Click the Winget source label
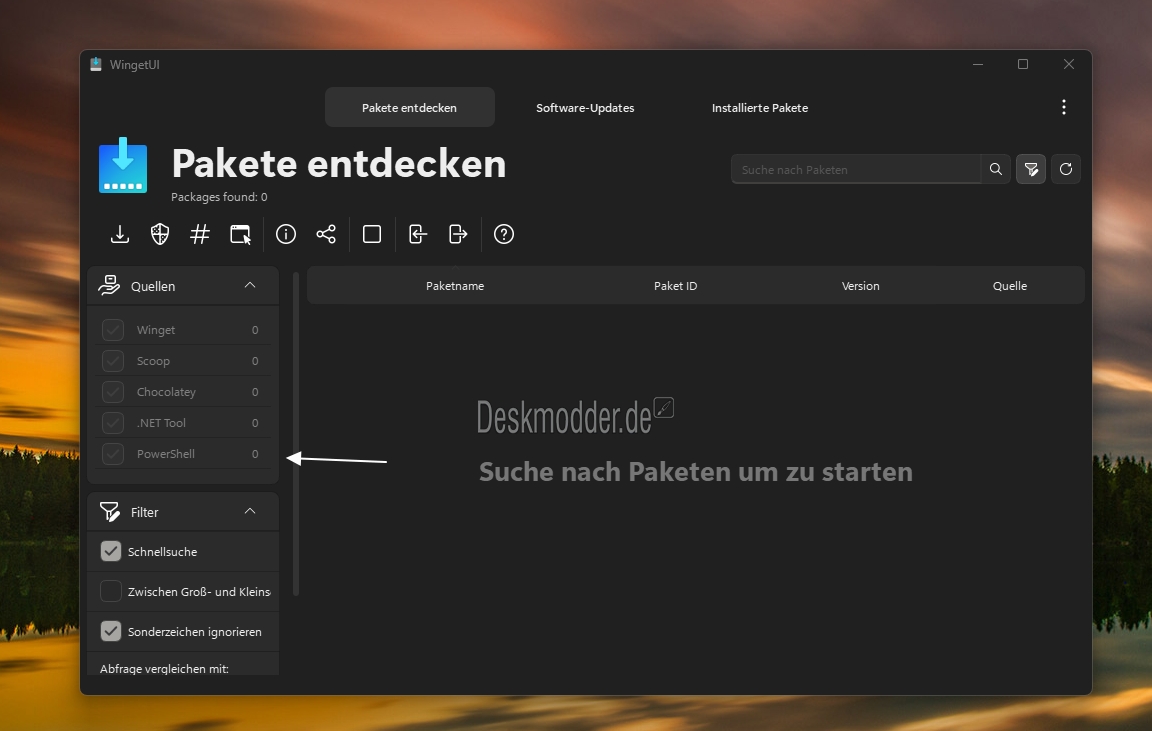This screenshot has height=731, width=1152. pos(156,330)
